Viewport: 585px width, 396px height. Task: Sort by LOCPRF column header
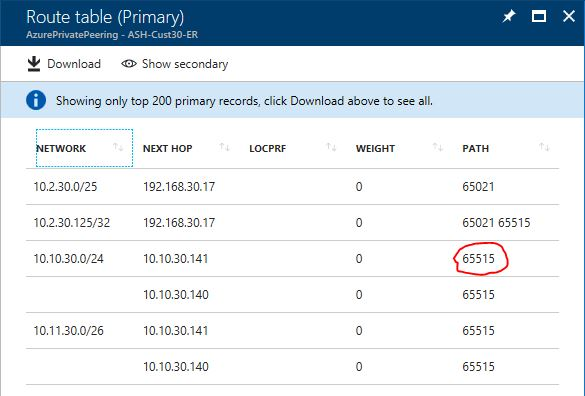click(x=268, y=149)
